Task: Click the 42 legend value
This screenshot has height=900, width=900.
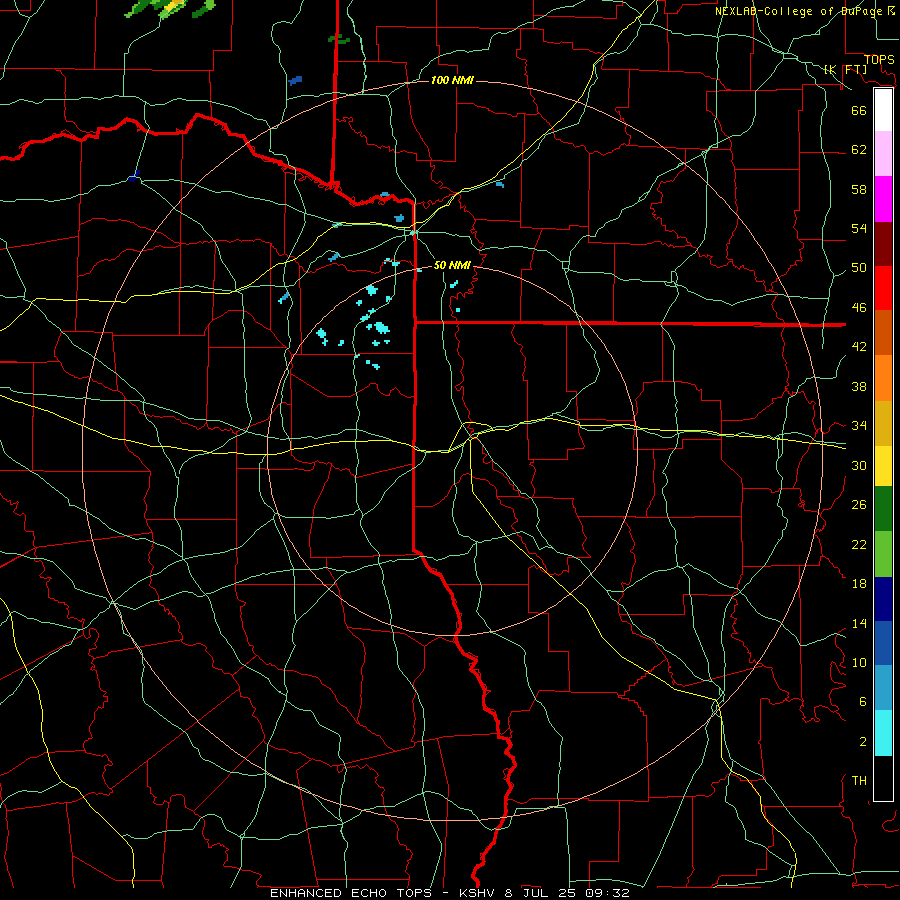Action: [859, 347]
